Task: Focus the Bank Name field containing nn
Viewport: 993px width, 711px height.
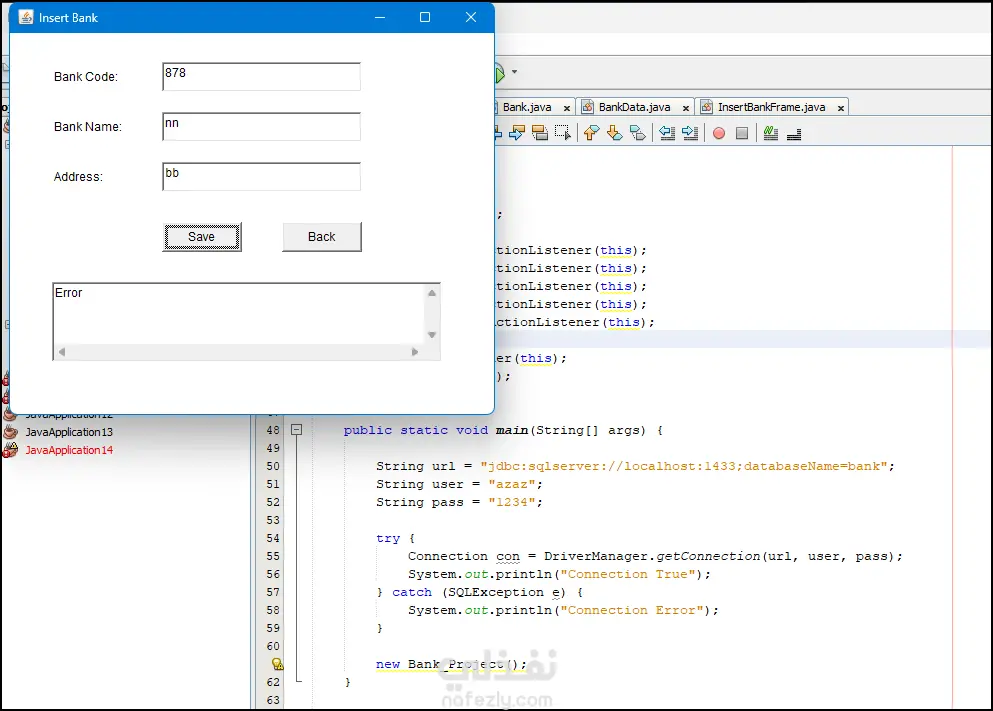Action: (x=262, y=127)
